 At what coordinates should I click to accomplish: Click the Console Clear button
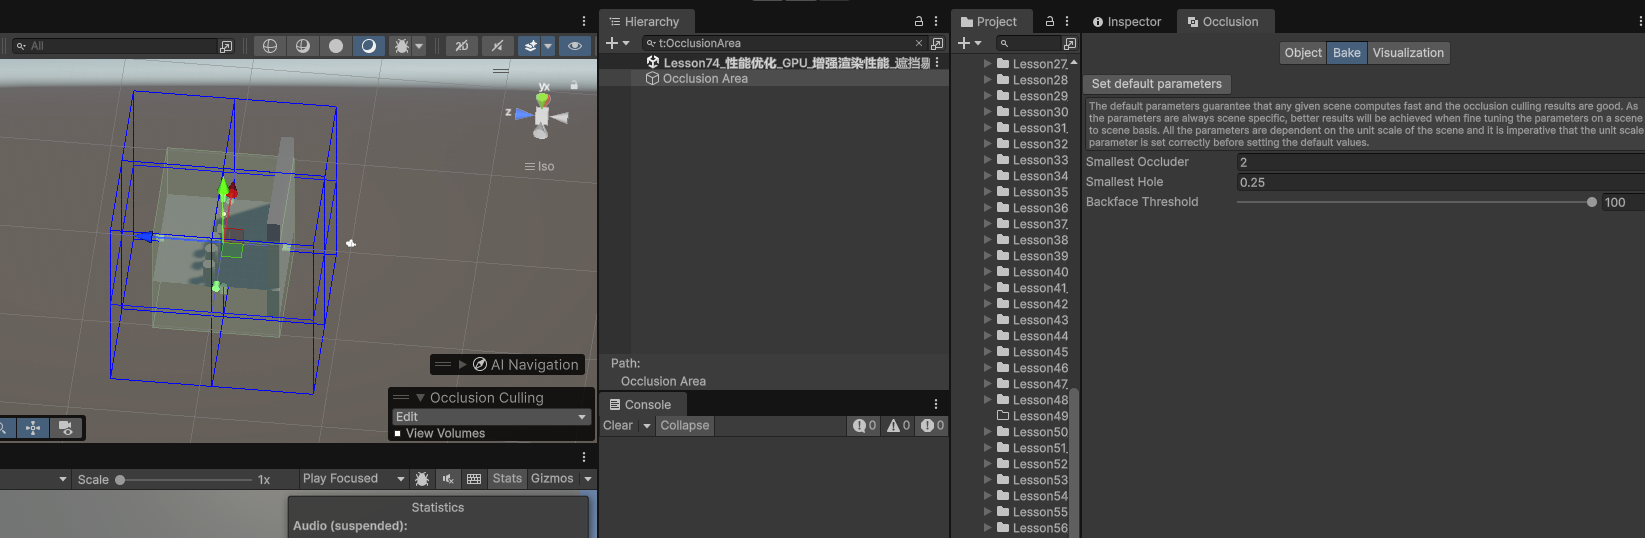coord(618,426)
